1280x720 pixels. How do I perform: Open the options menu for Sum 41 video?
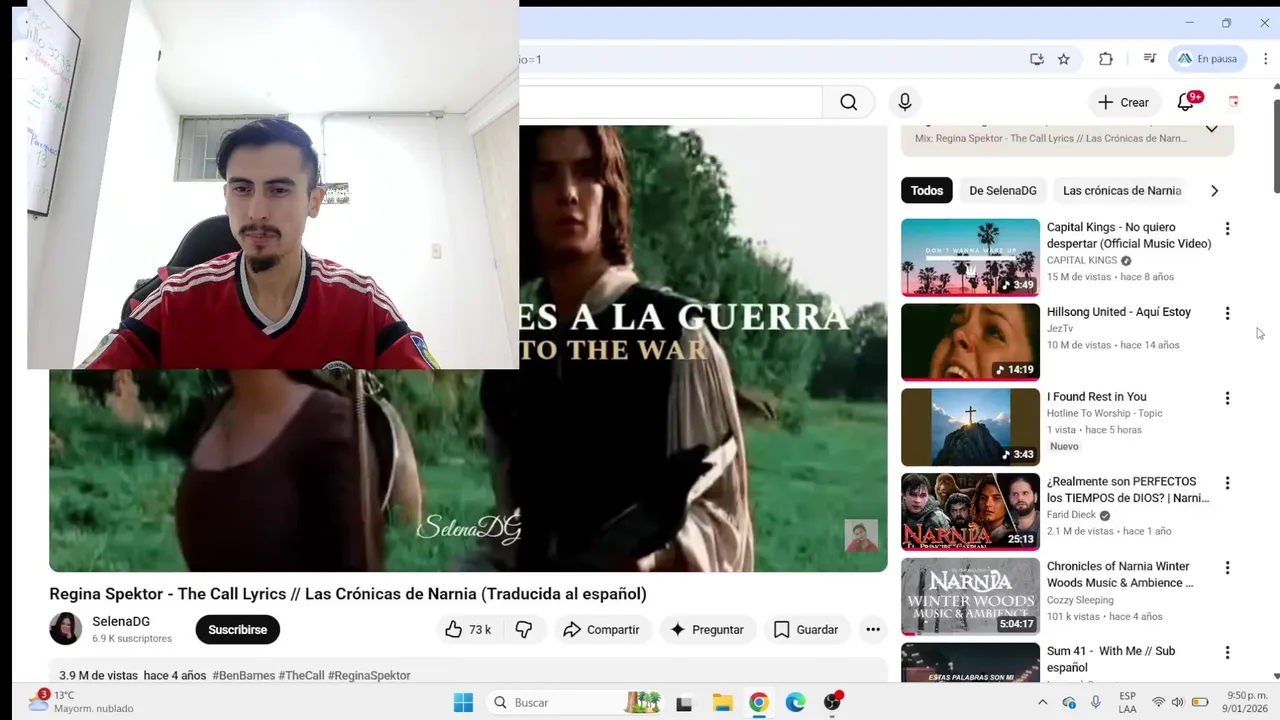click(1227, 652)
